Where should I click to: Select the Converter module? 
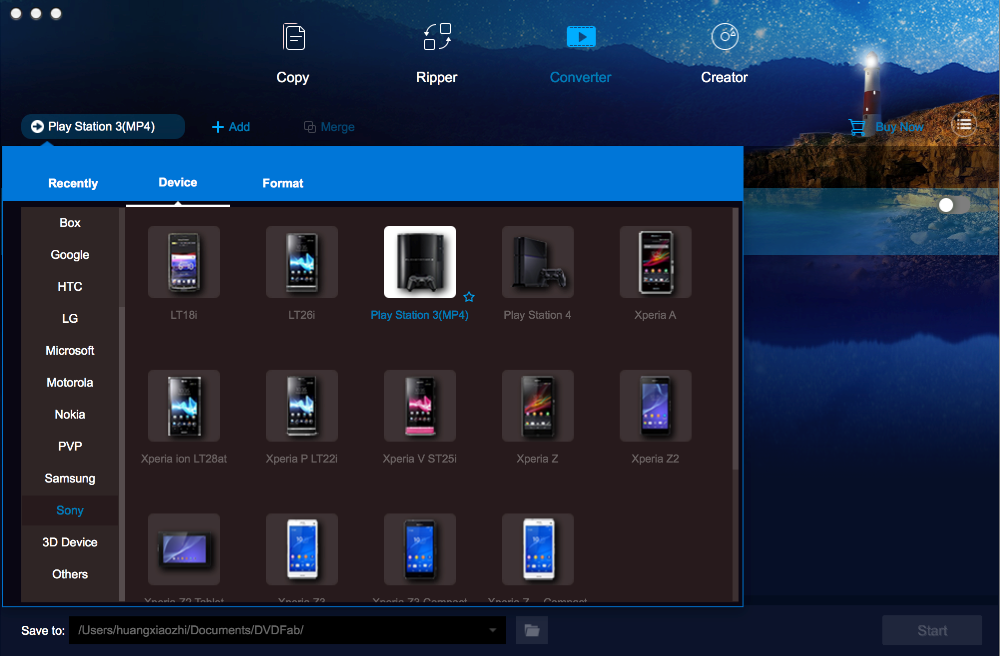pos(580,54)
